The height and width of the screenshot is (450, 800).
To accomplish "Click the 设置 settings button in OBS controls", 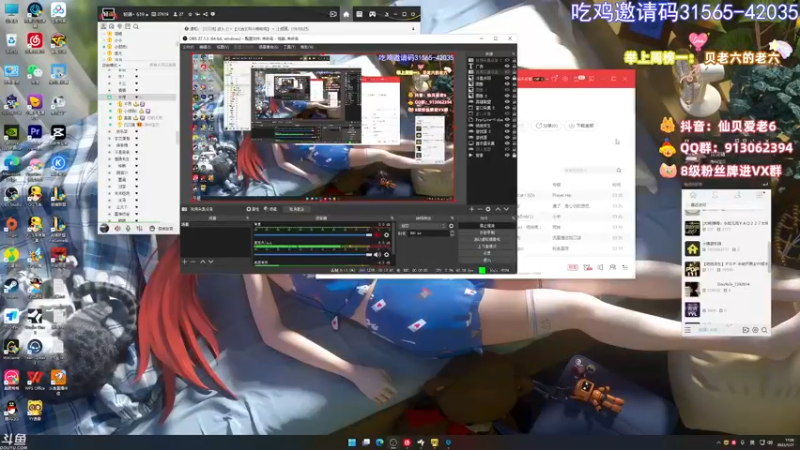I will (487, 253).
